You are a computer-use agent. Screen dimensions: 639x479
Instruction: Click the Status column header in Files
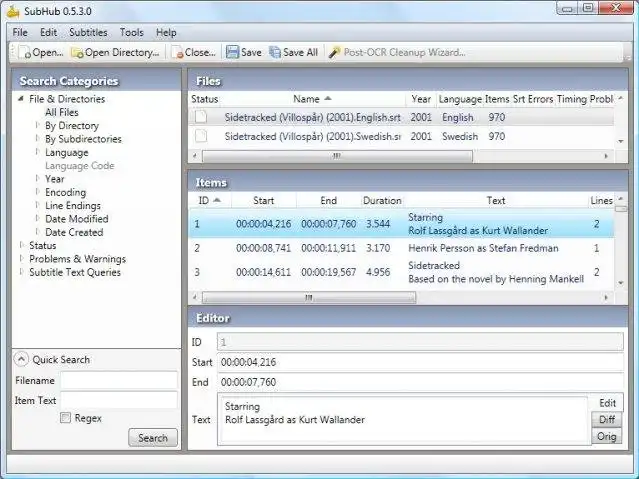pos(205,99)
